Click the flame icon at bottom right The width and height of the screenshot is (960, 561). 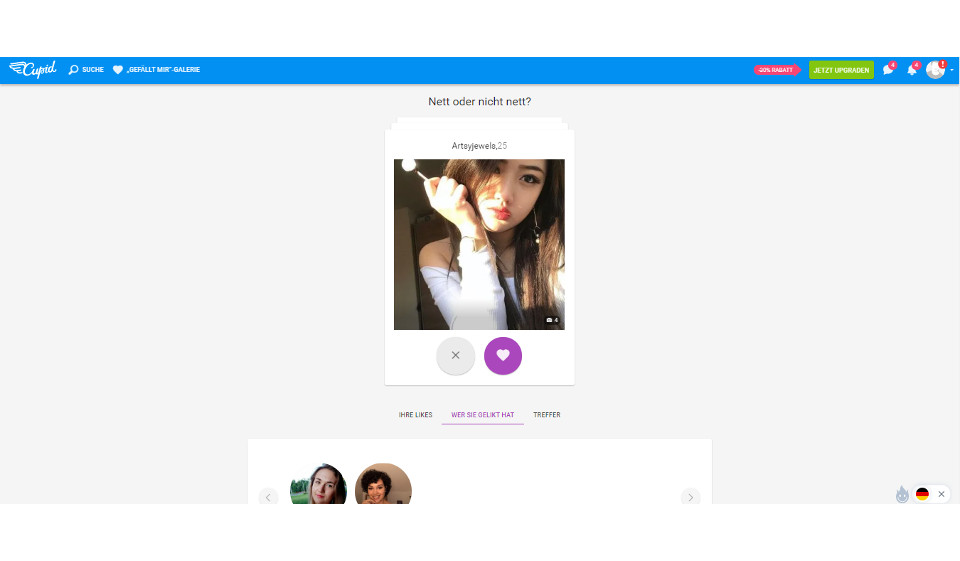[x=902, y=494]
